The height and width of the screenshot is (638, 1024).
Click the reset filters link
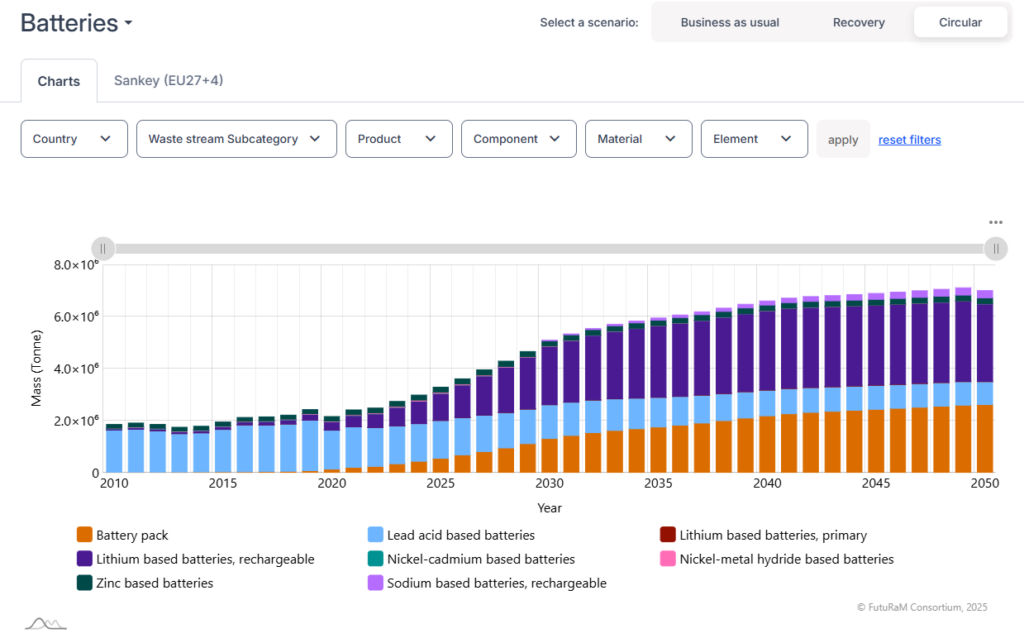click(910, 140)
